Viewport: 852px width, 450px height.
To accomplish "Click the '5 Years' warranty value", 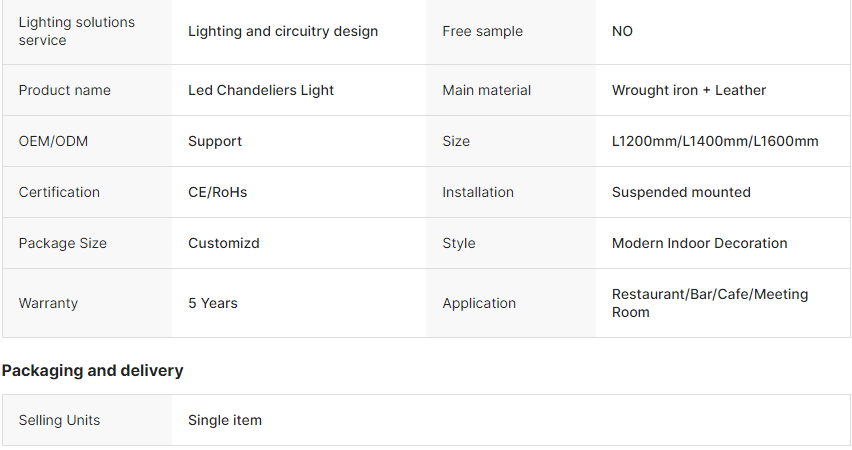I will click(213, 303).
